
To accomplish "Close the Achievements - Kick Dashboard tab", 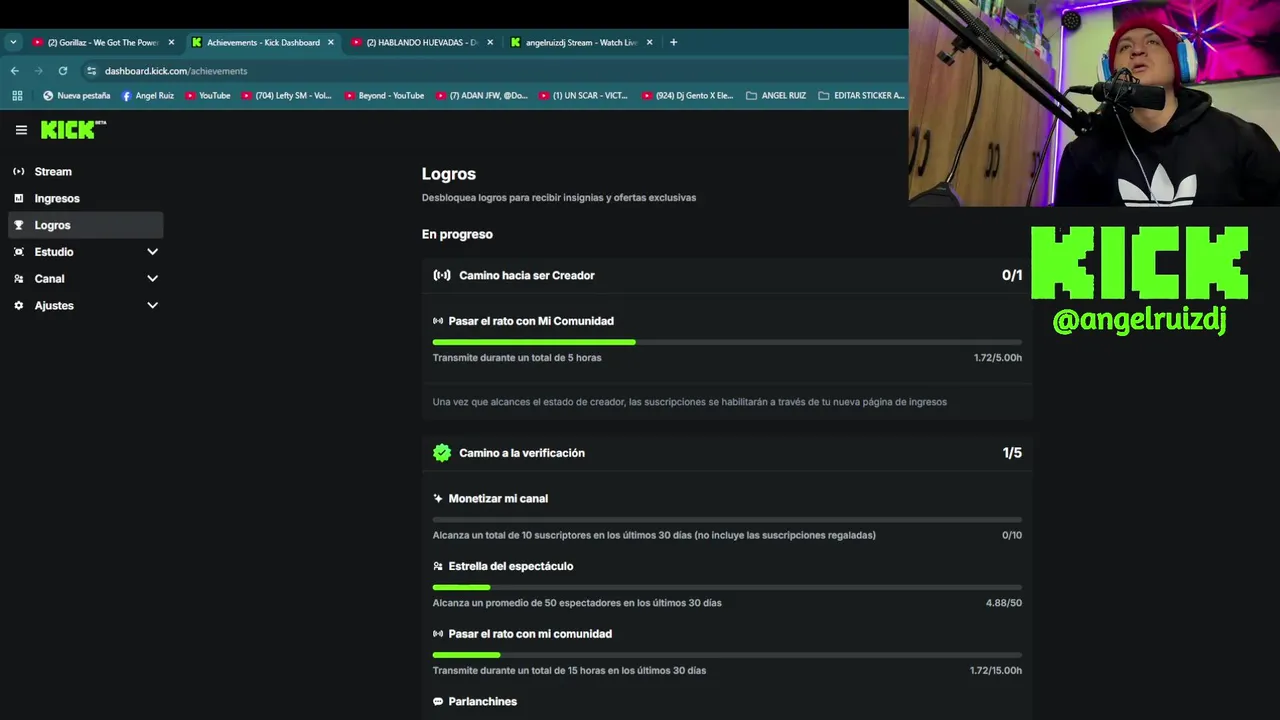I will [331, 42].
